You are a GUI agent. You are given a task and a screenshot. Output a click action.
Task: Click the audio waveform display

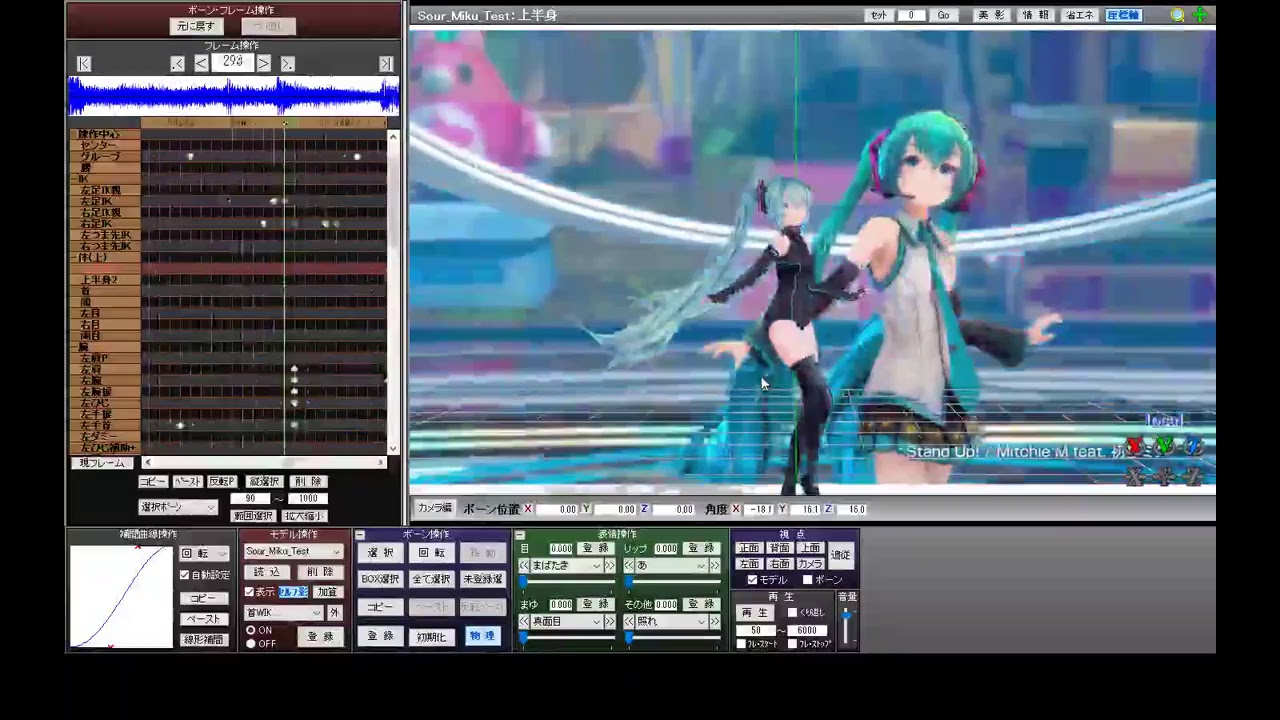point(233,97)
